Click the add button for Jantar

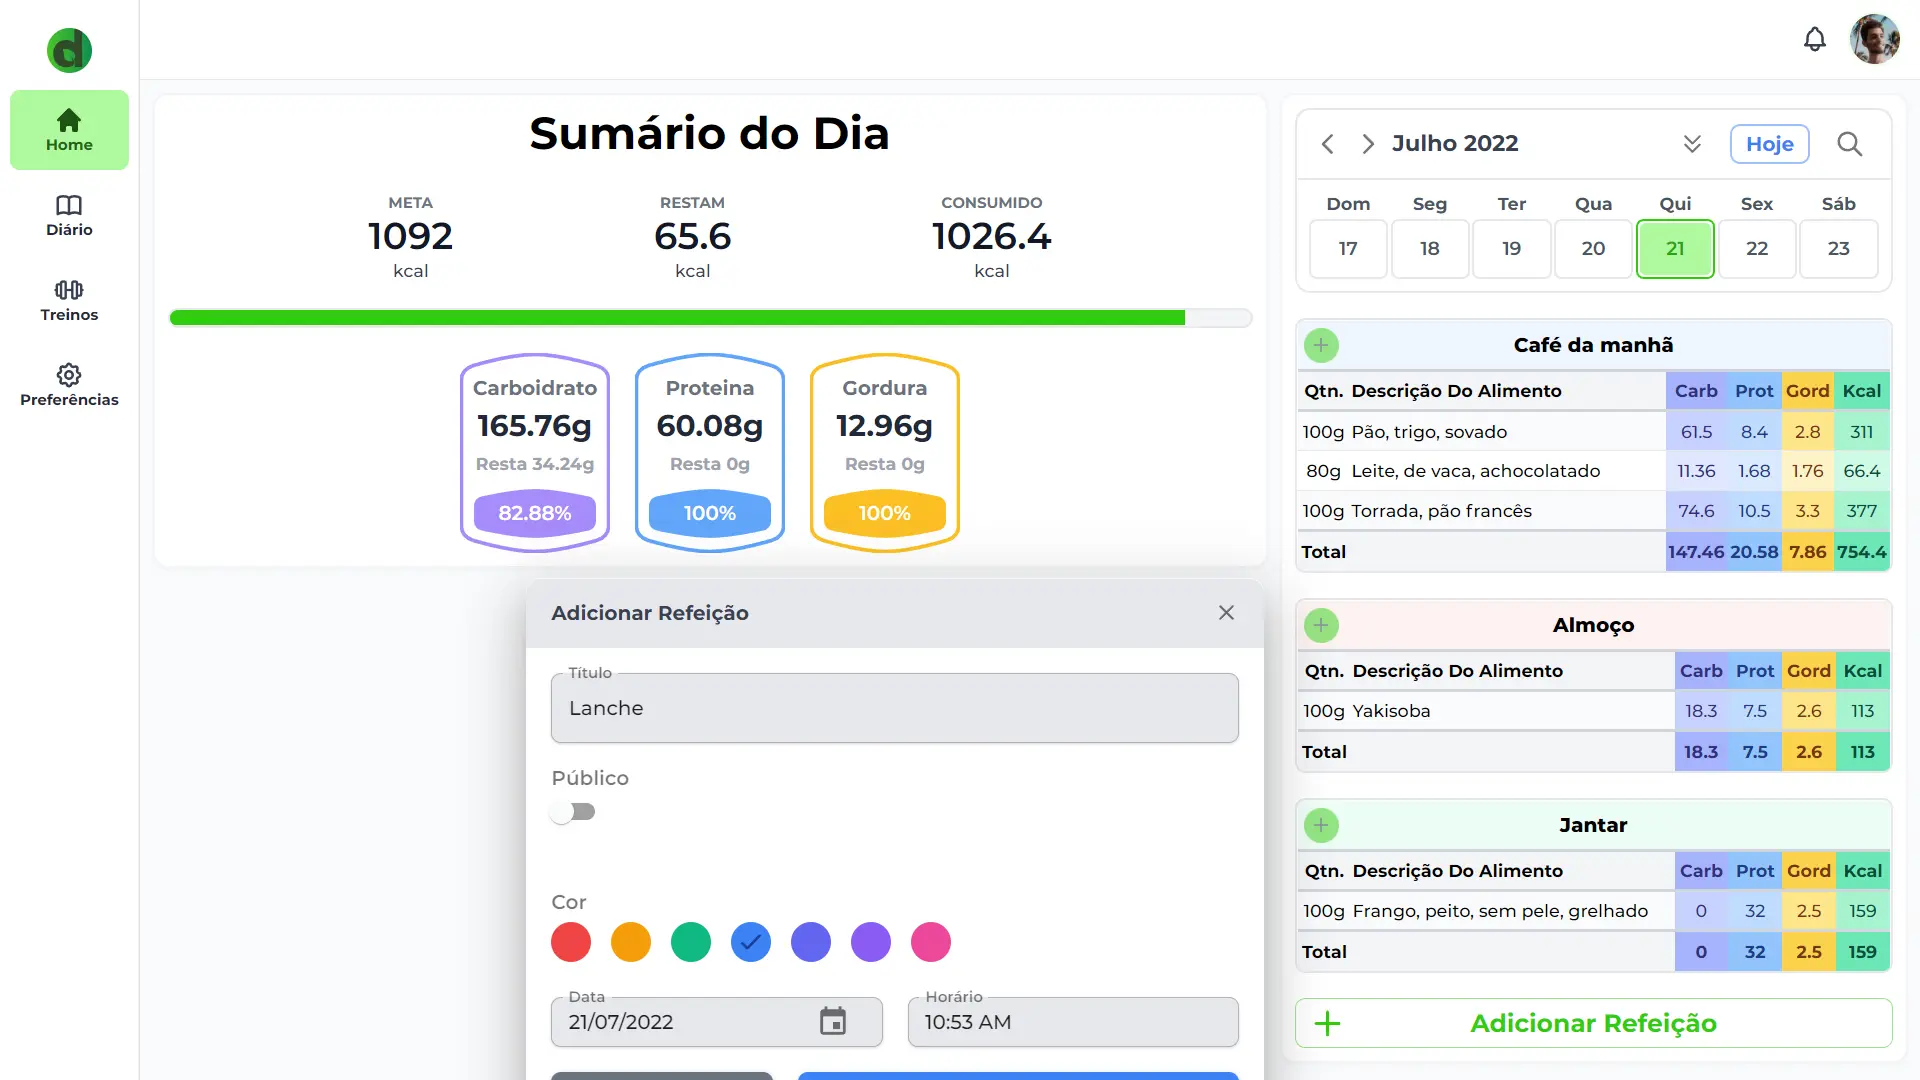(1320, 824)
